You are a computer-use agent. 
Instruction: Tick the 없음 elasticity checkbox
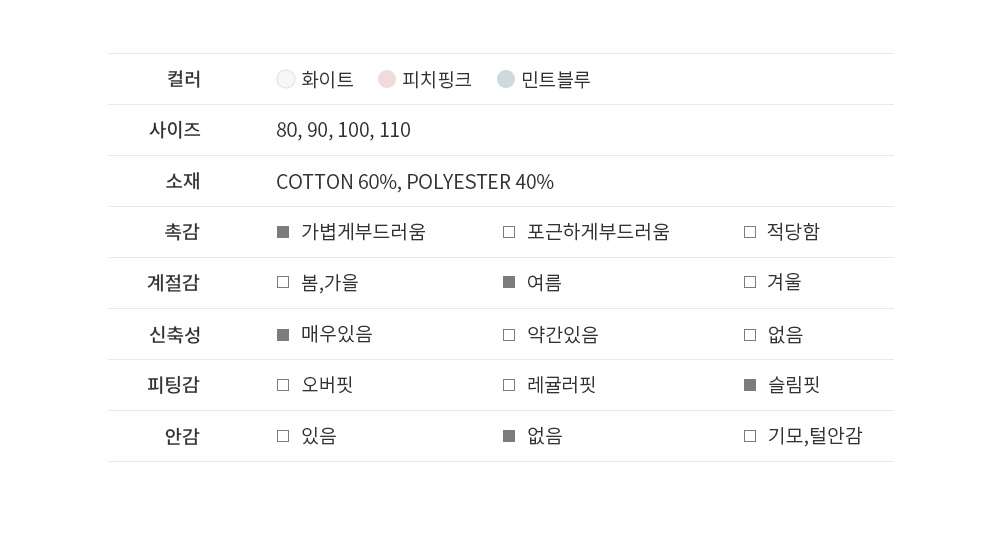coord(750,335)
